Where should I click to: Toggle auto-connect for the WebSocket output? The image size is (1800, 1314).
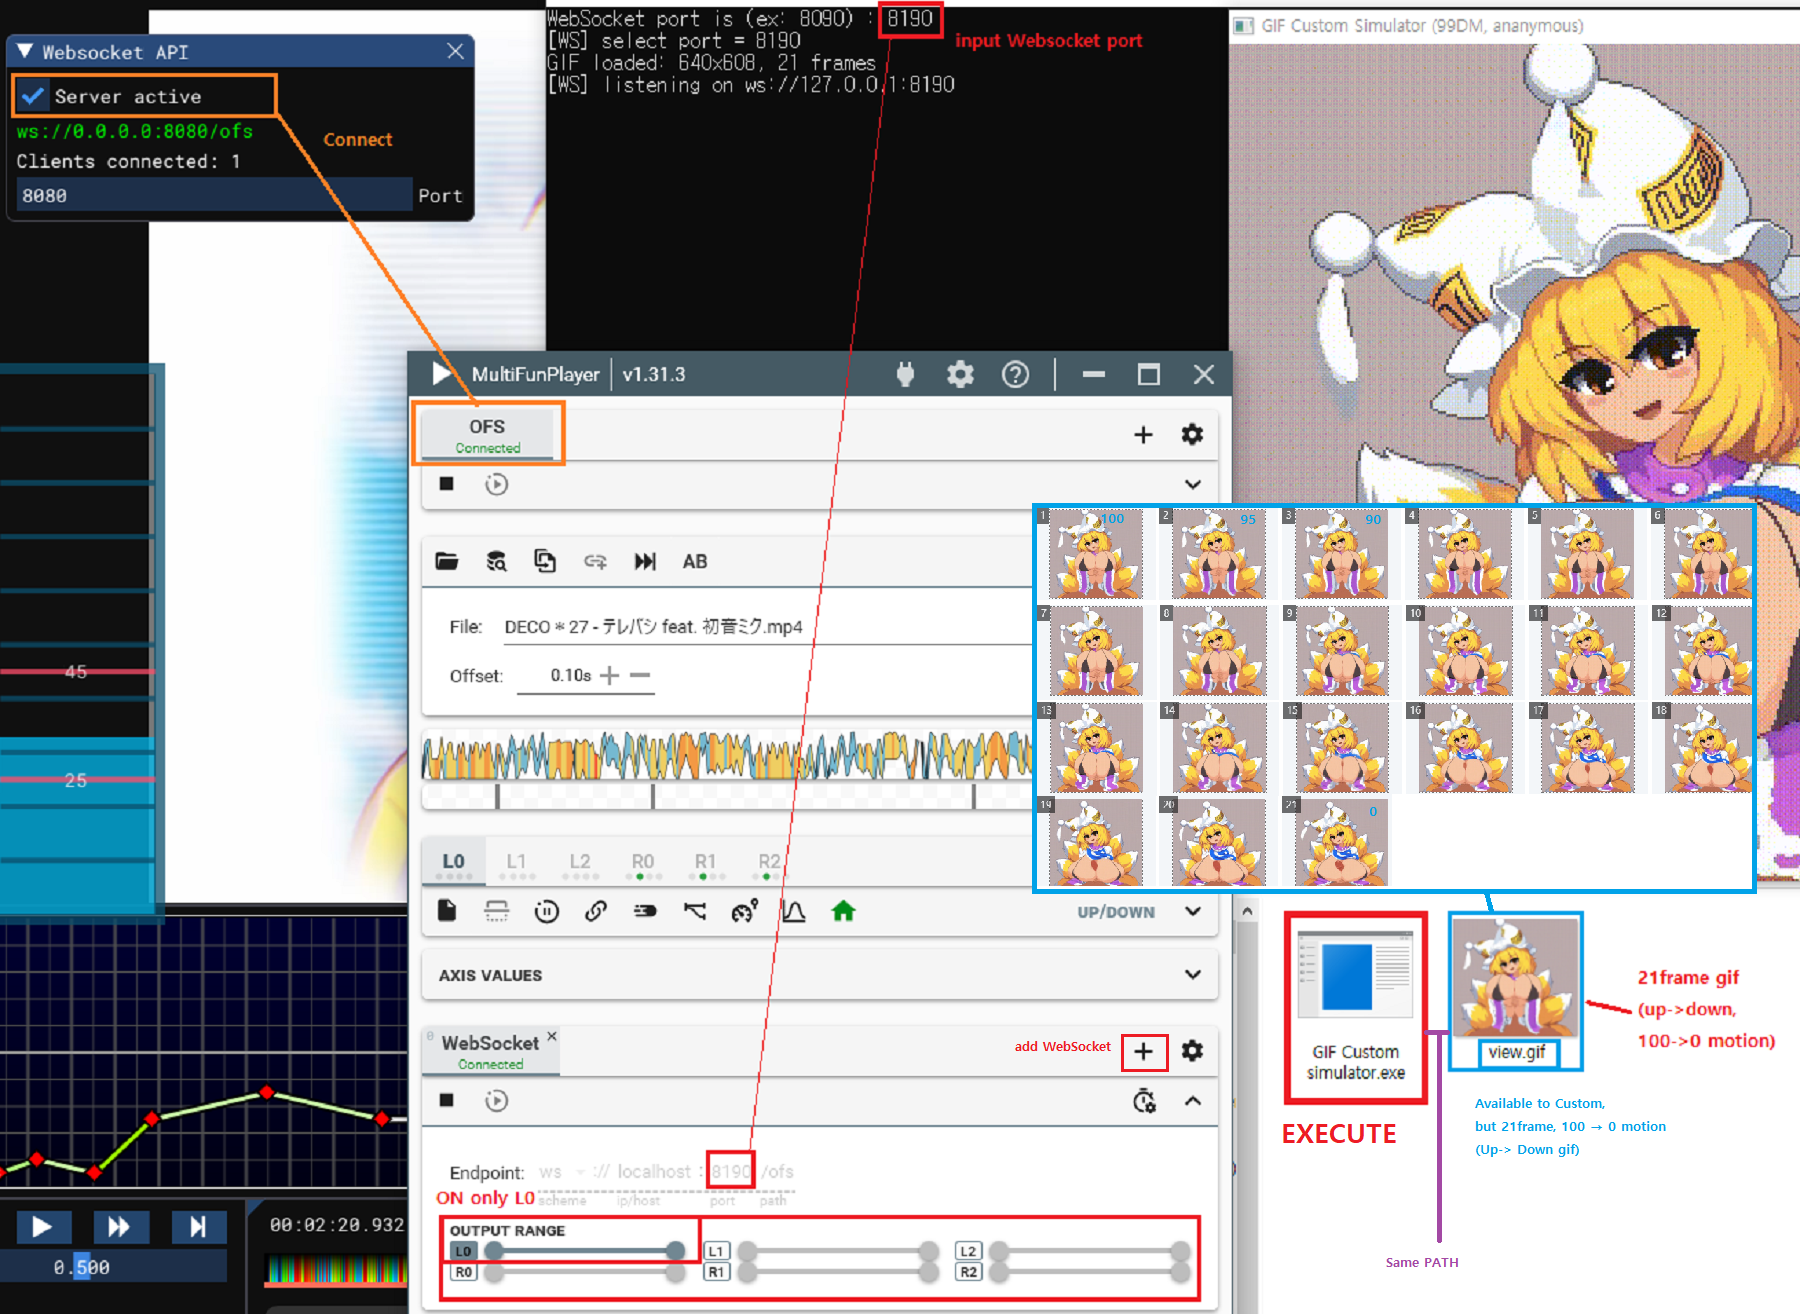coord(496,1100)
